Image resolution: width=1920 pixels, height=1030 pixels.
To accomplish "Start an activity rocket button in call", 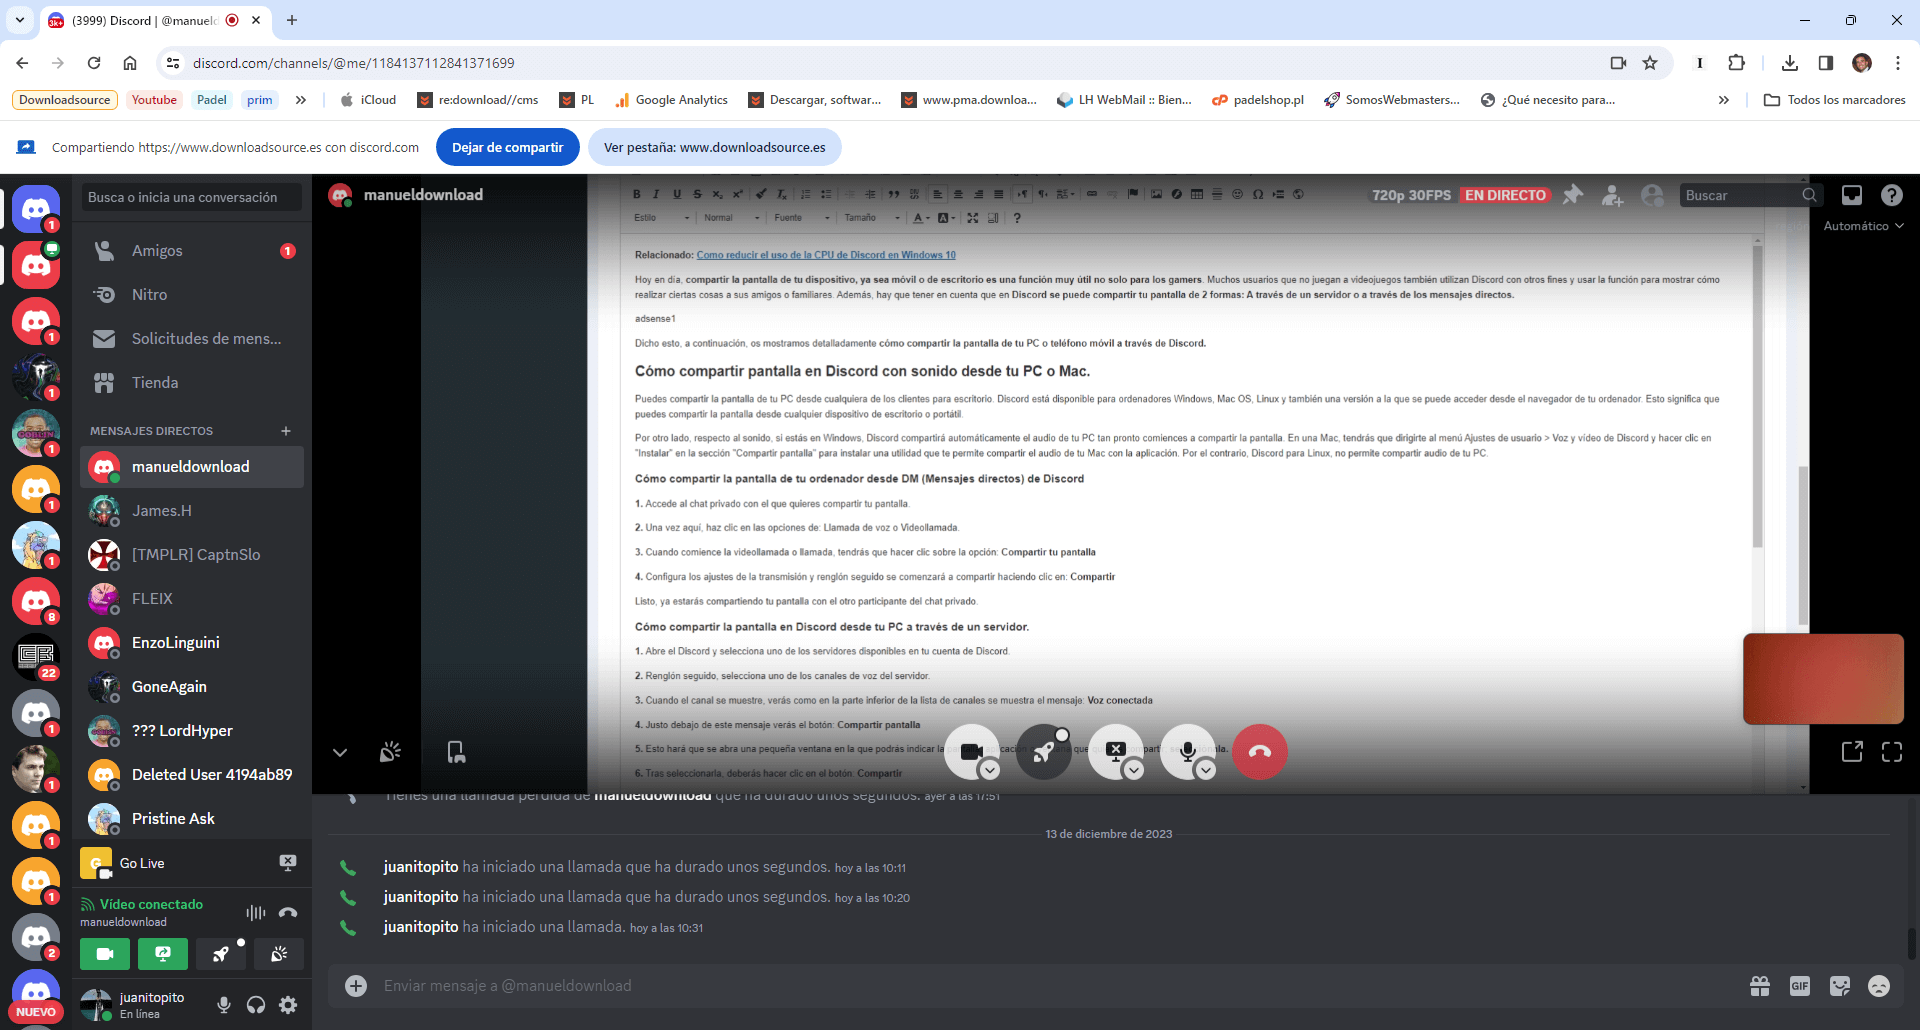I will click(x=1044, y=752).
